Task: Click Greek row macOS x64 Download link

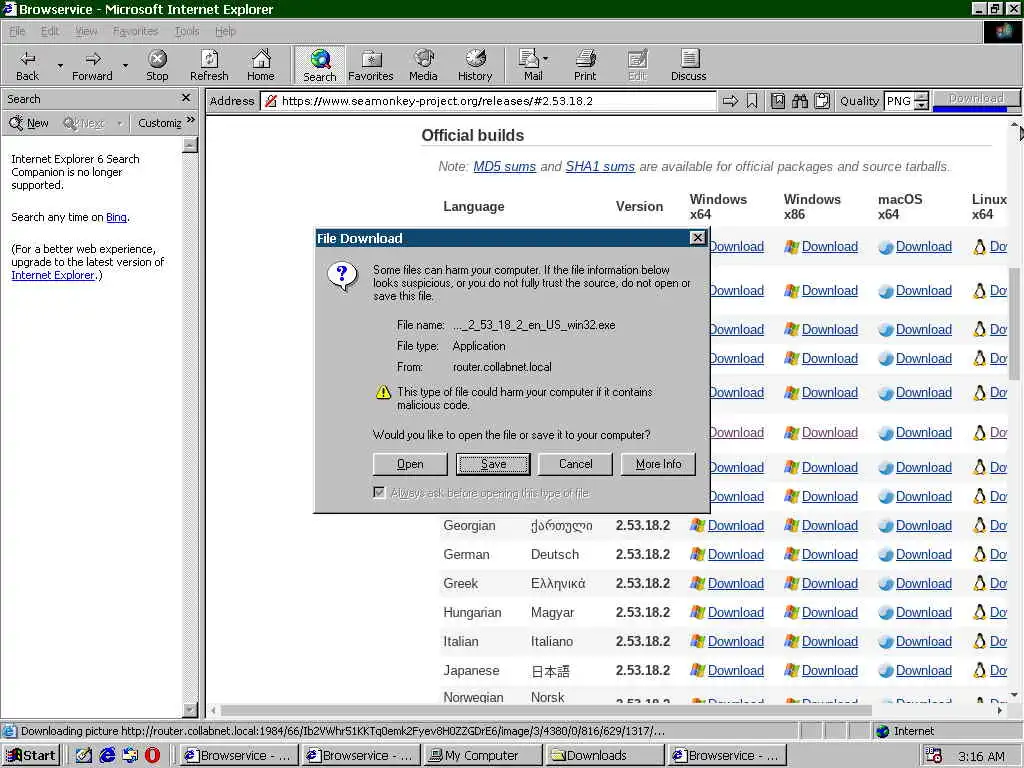Action: click(x=923, y=584)
